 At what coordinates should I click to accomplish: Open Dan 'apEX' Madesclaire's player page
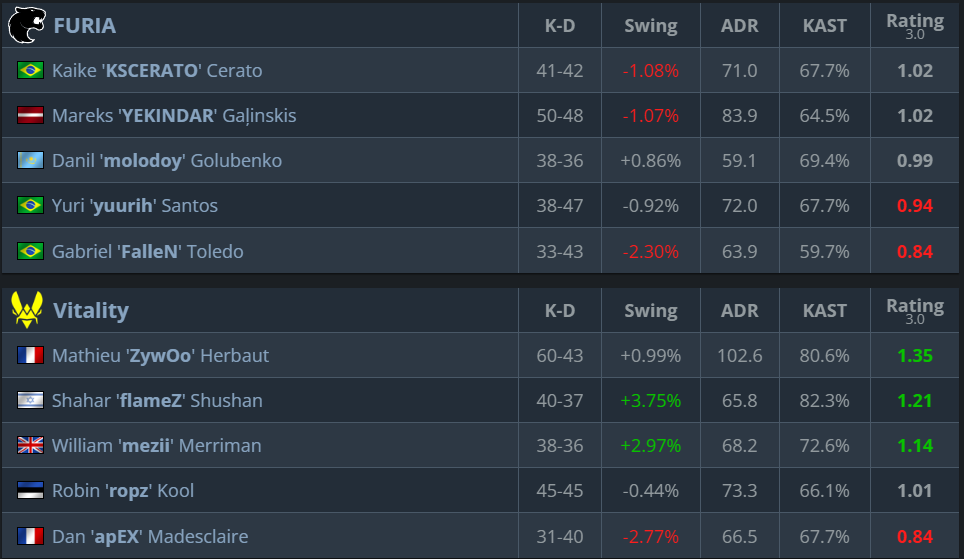coord(149,536)
